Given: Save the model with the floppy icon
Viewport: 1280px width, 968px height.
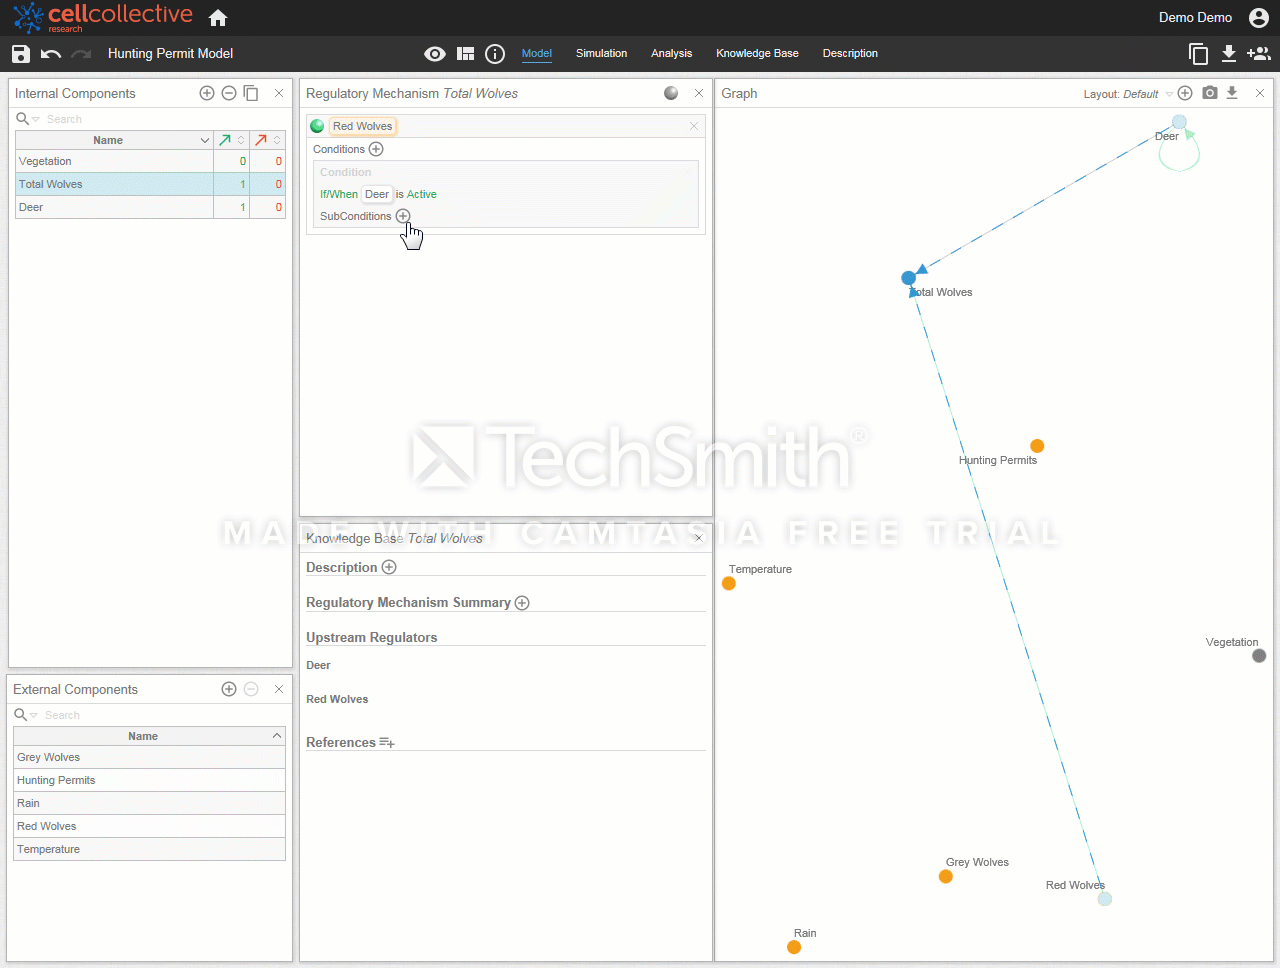Looking at the screenshot, I should pos(21,54).
